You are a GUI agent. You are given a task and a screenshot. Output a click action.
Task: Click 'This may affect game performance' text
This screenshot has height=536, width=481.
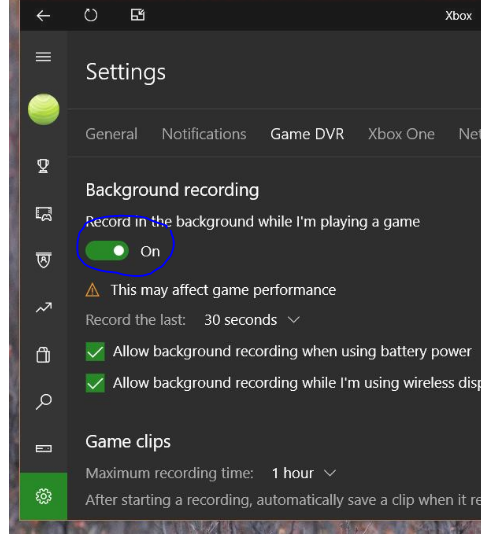point(223,290)
